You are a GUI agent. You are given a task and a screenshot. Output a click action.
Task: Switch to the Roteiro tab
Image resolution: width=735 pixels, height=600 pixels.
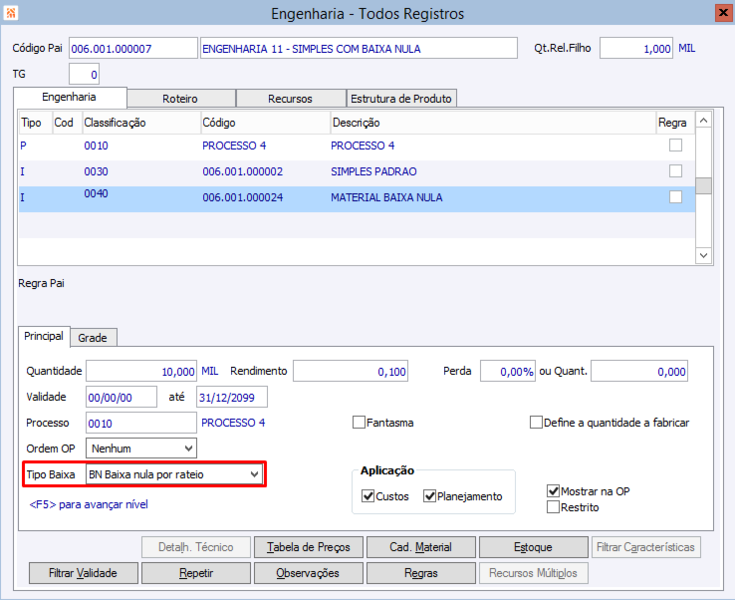(x=180, y=99)
